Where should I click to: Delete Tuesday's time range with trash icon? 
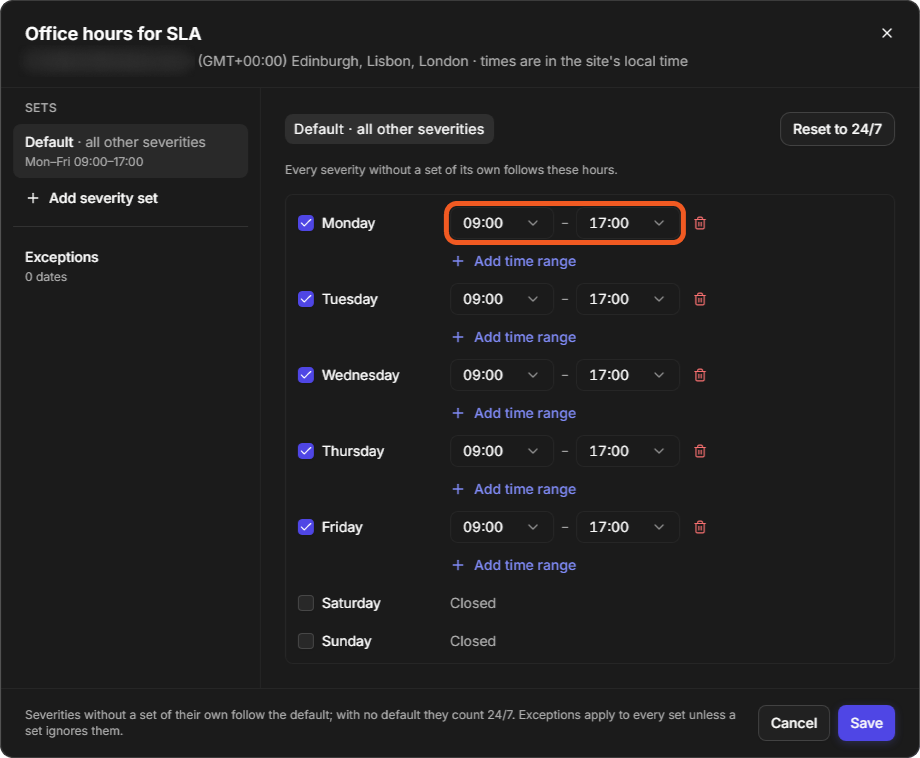(700, 299)
